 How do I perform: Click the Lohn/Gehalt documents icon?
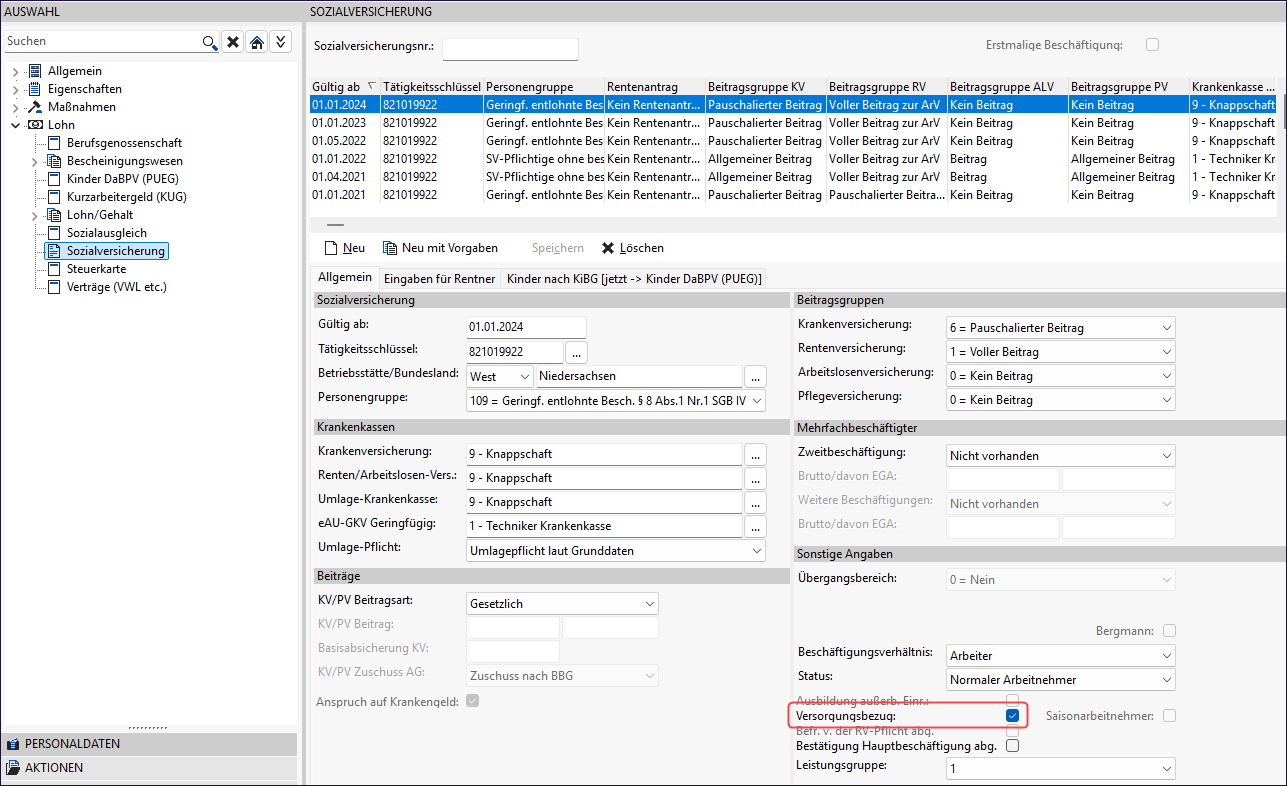pos(55,215)
